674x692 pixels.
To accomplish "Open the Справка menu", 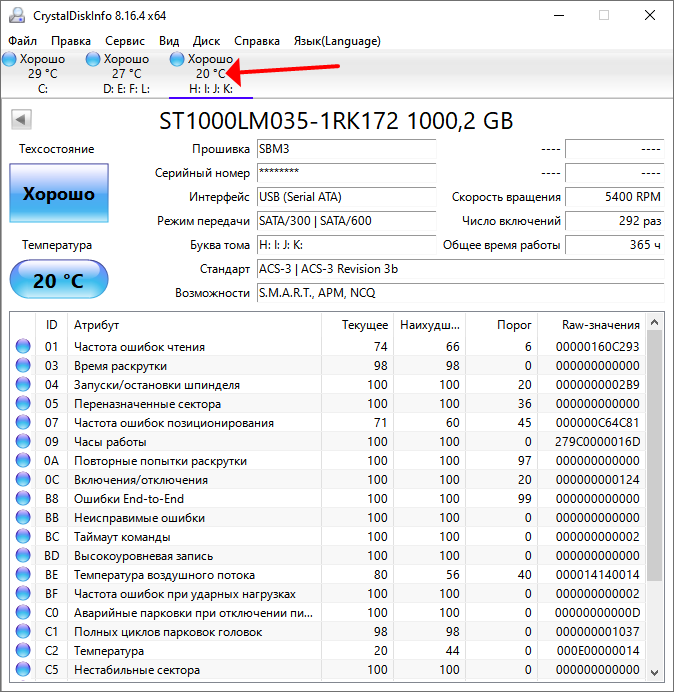I will pos(257,41).
